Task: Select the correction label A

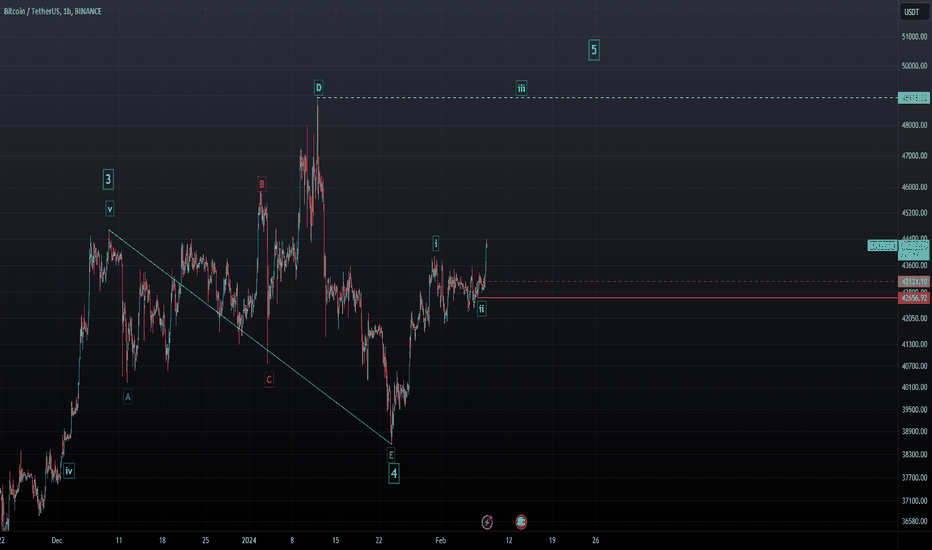Action: pyautogui.click(x=128, y=397)
